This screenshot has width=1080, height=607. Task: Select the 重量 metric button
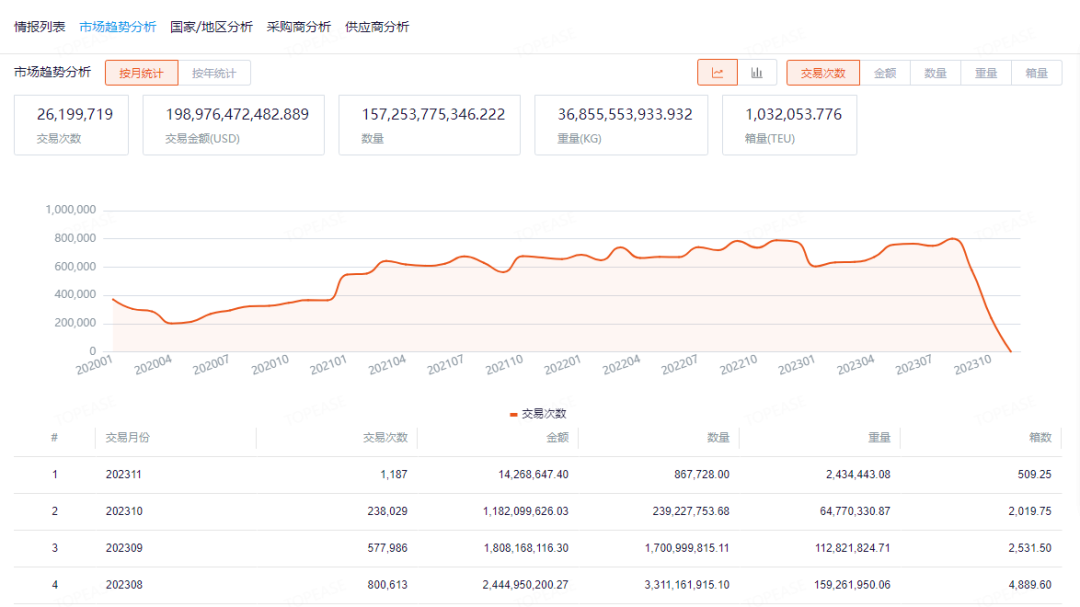[x=986, y=73]
